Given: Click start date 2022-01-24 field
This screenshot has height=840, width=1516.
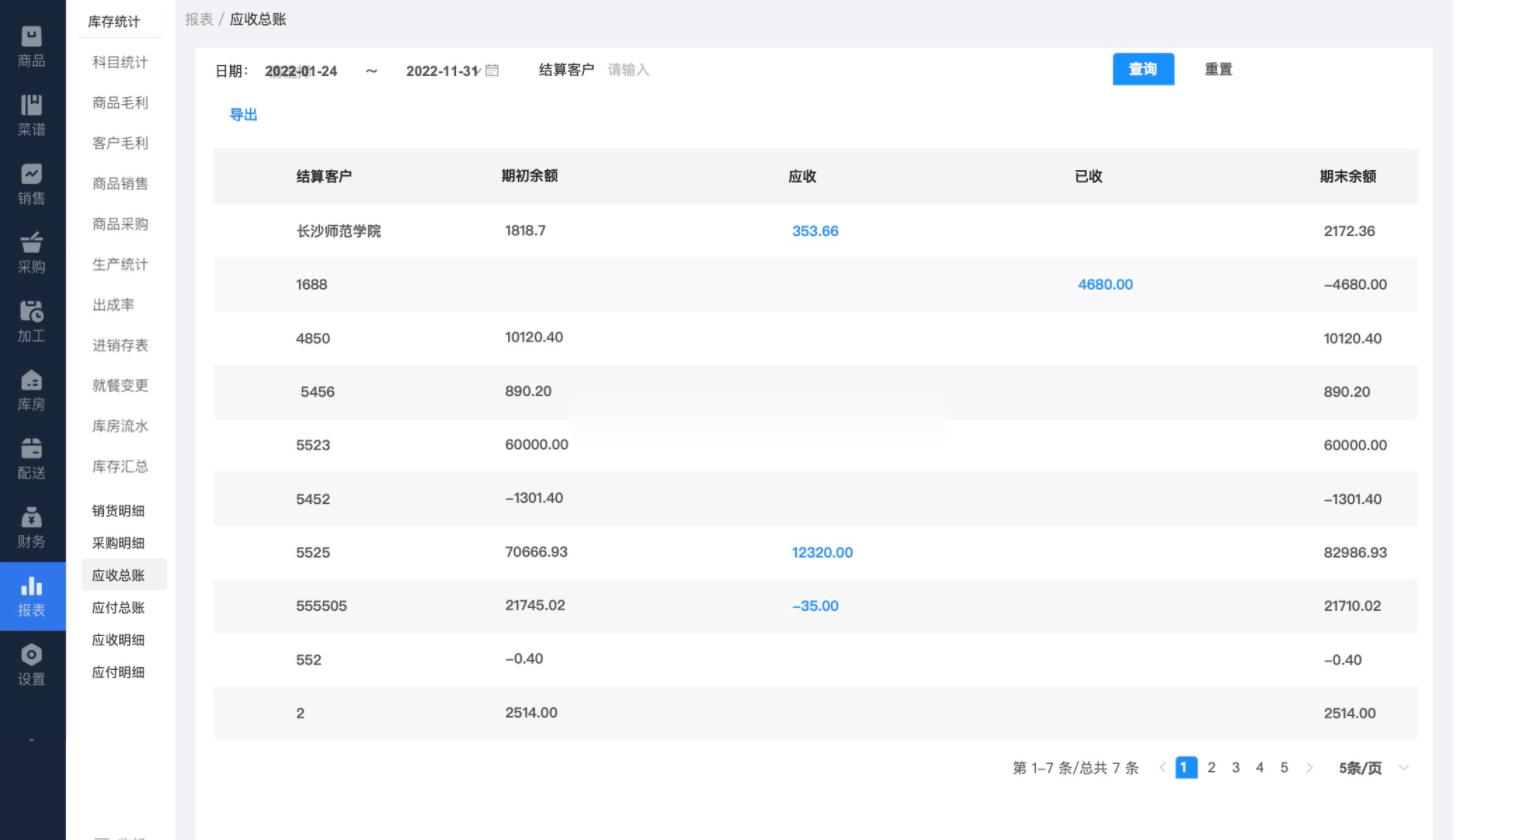Looking at the screenshot, I should click(x=301, y=71).
